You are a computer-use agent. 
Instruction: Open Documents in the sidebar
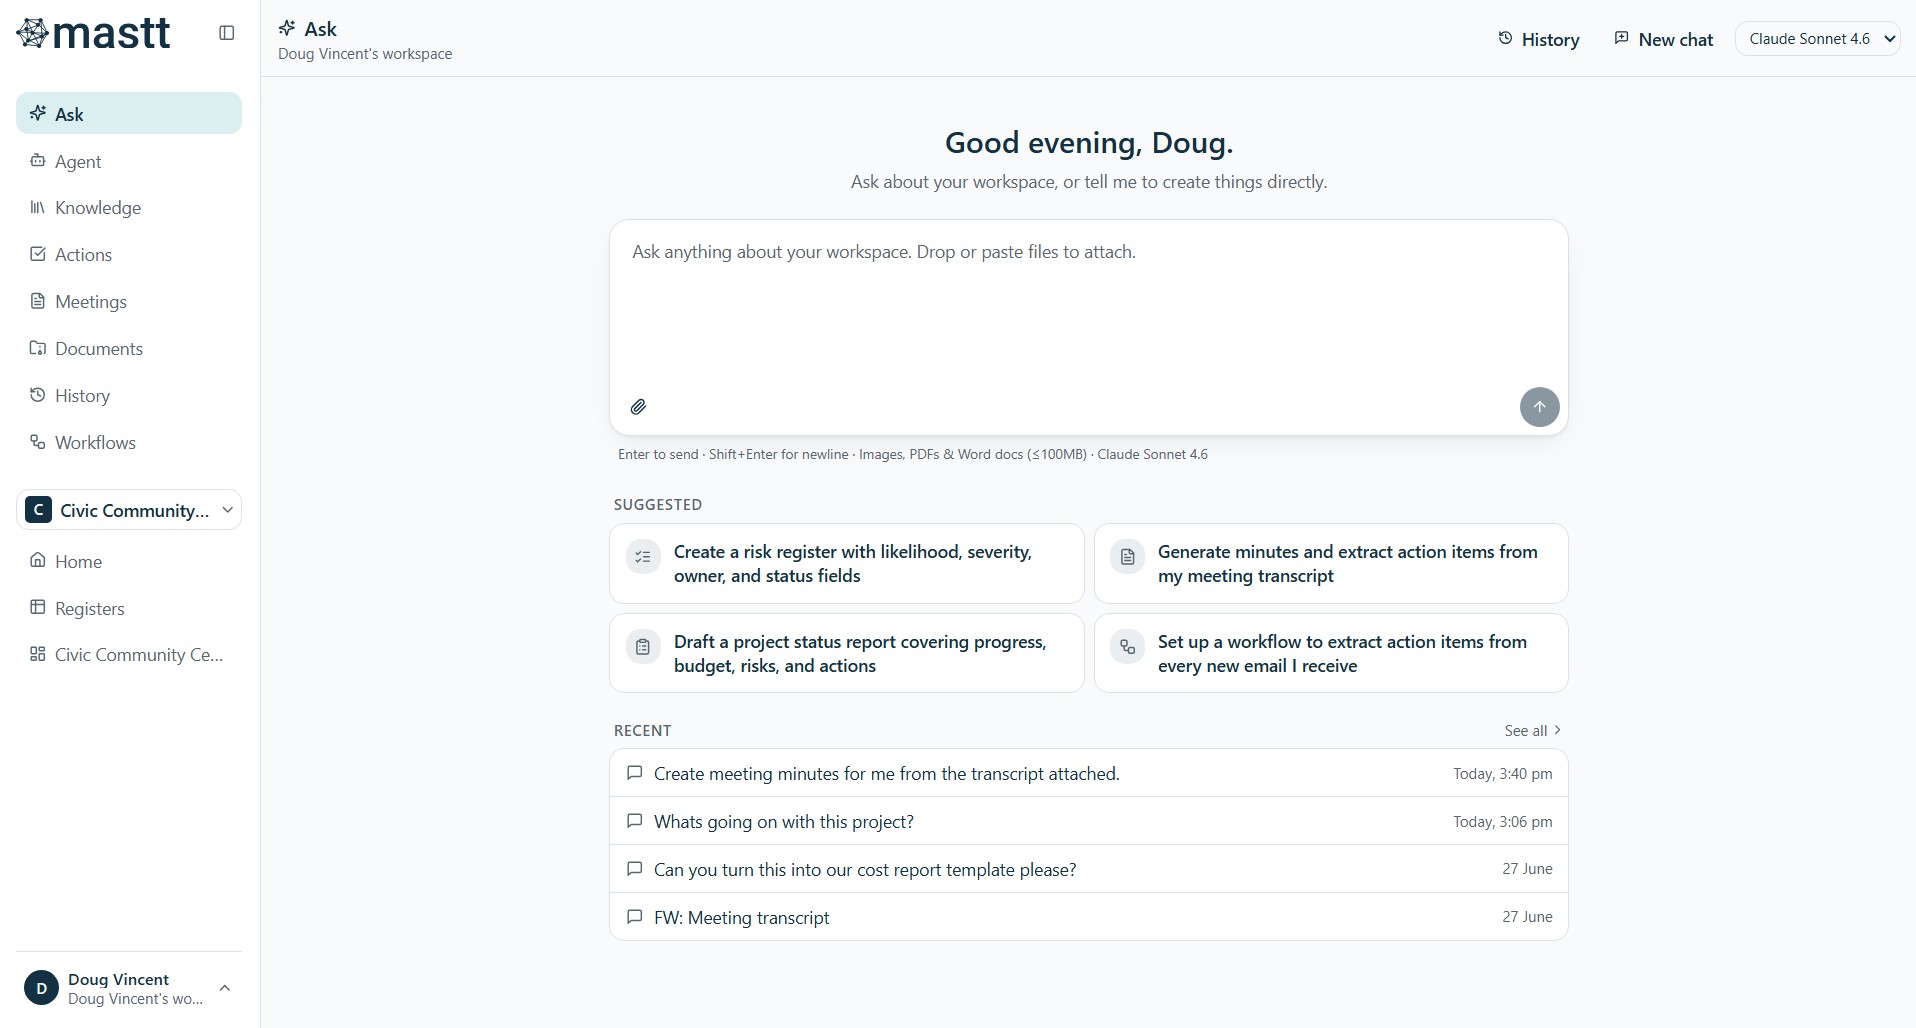(129, 349)
